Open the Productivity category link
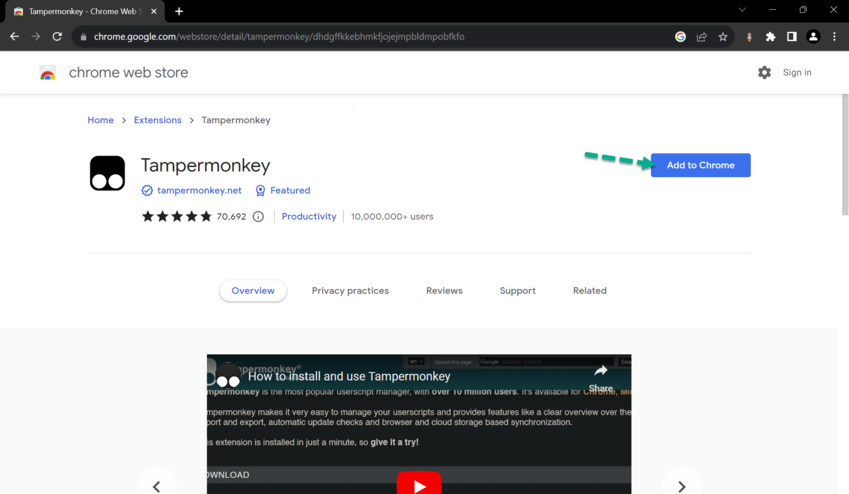Viewport: 849px width, 494px height. click(x=309, y=217)
